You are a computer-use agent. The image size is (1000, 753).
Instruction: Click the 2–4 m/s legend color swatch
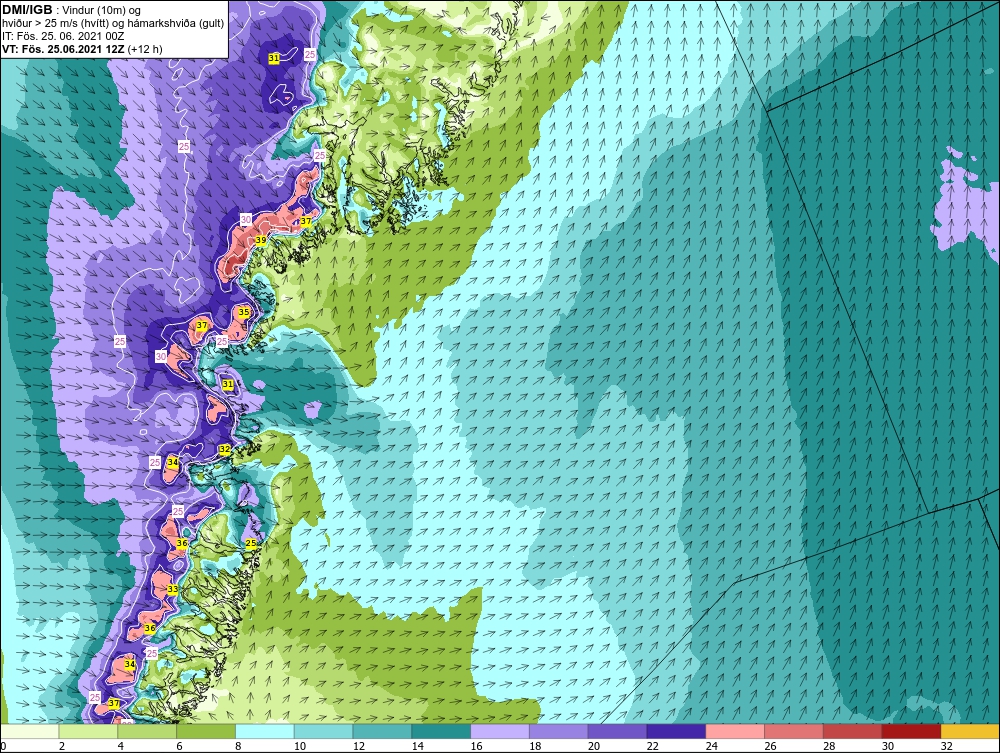pos(89,731)
